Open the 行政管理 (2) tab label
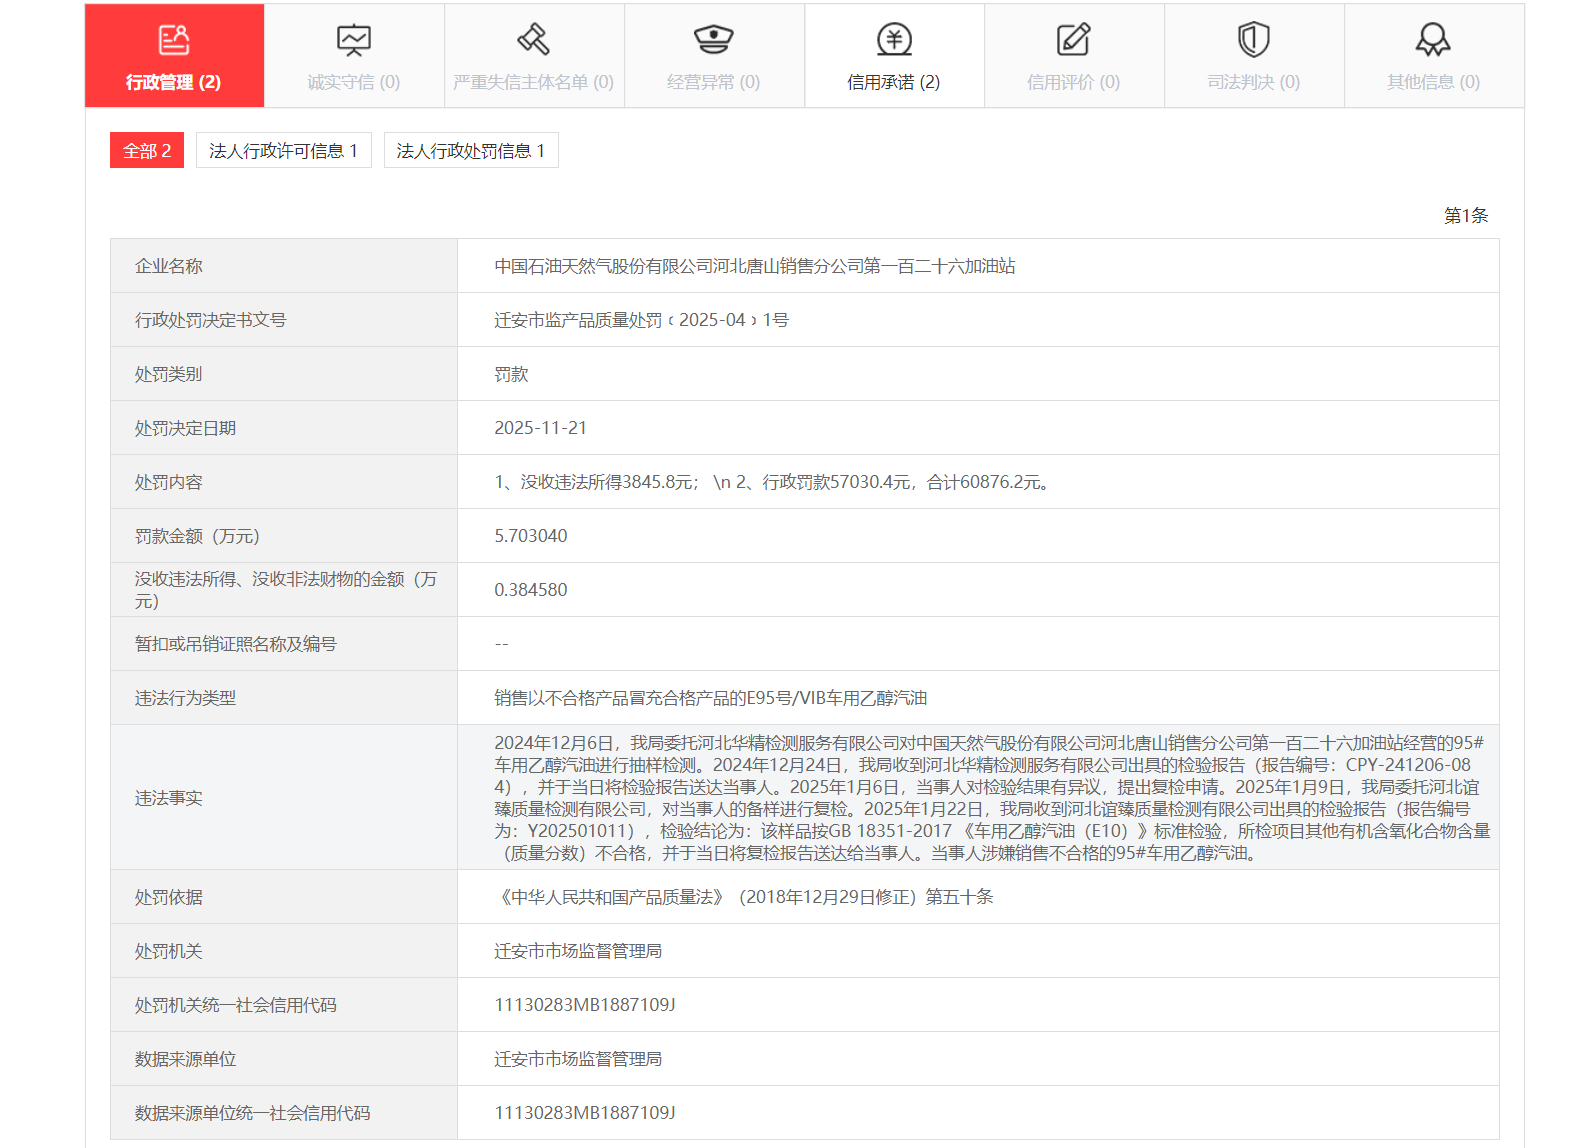The width and height of the screenshot is (1581, 1148). tap(173, 82)
